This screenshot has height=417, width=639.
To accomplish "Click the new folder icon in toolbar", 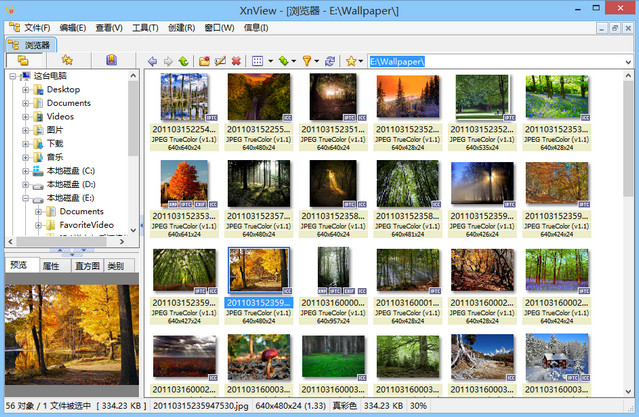I will [x=203, y=61].
